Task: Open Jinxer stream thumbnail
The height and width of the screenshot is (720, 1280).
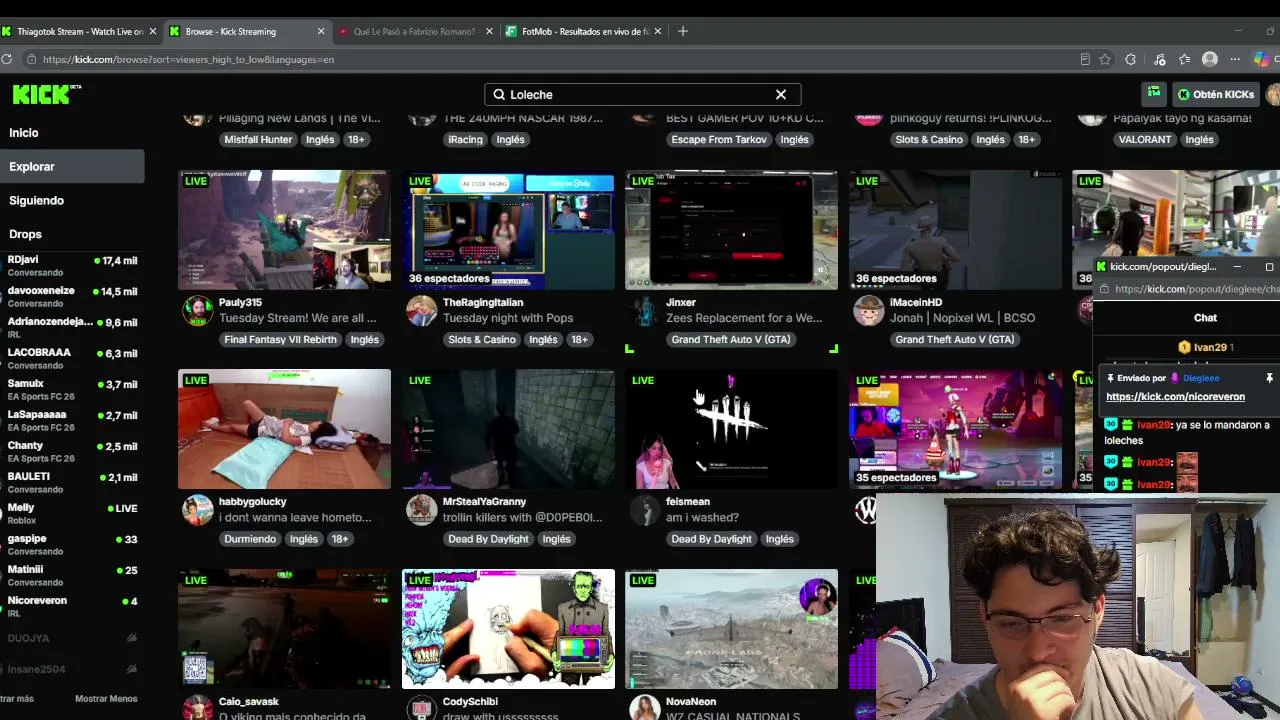Action: [731, 230]
